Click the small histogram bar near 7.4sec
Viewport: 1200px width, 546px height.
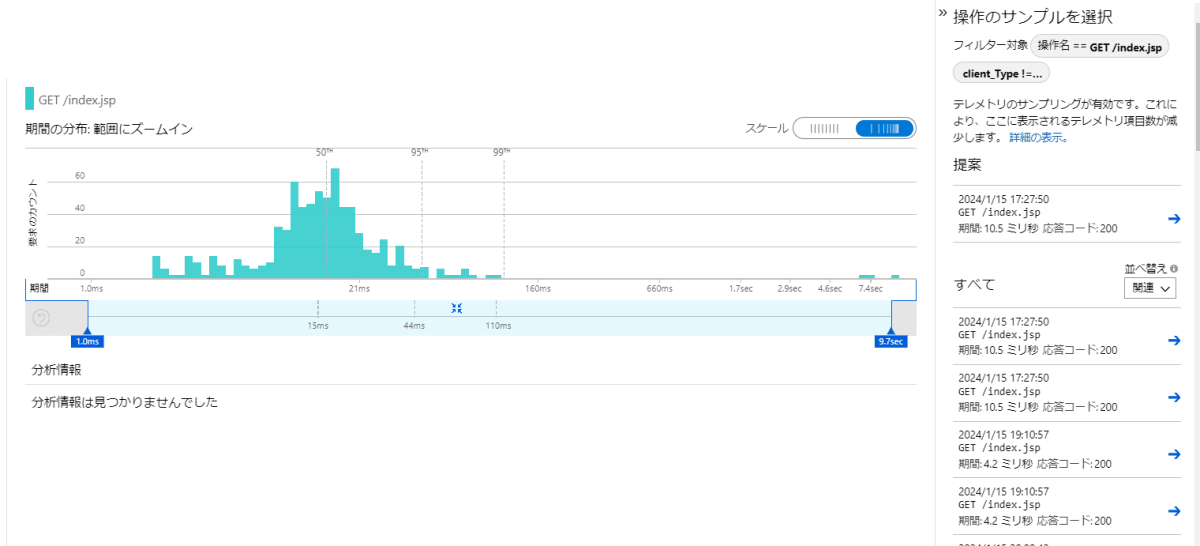(867, 276)
